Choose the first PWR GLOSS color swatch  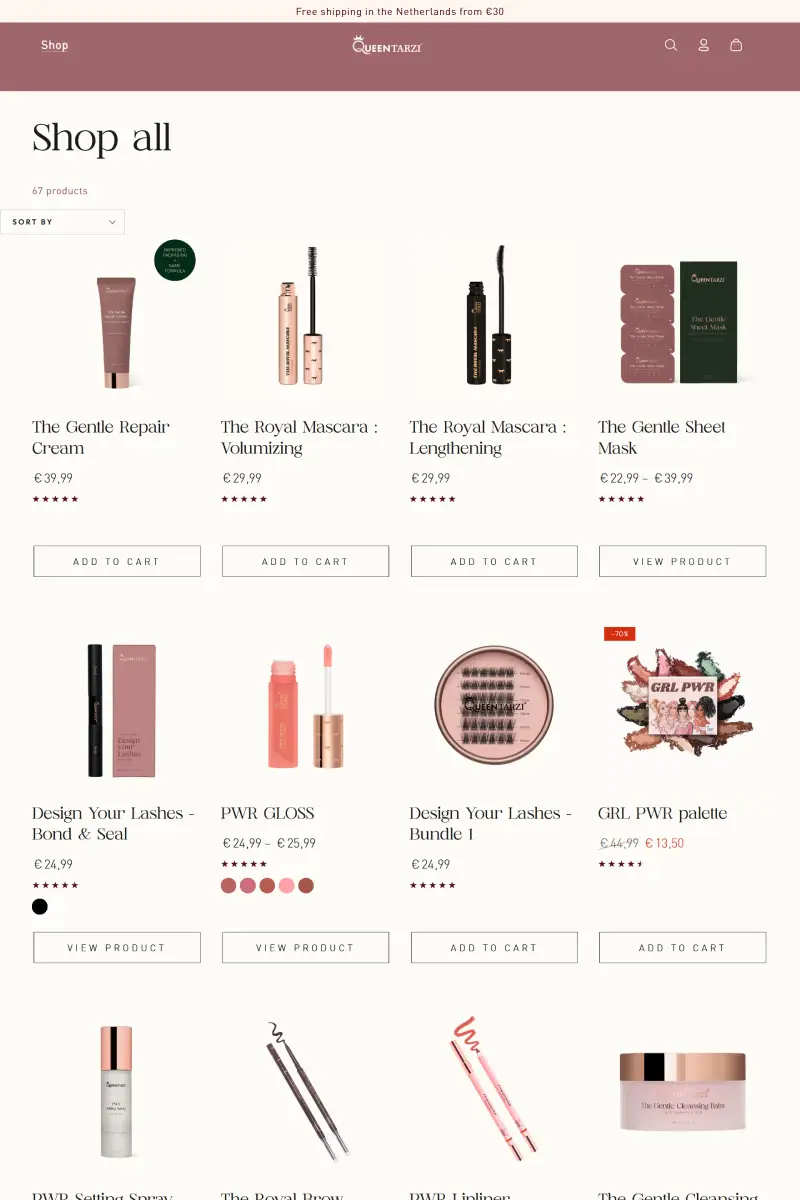click(x=229, y=886)
